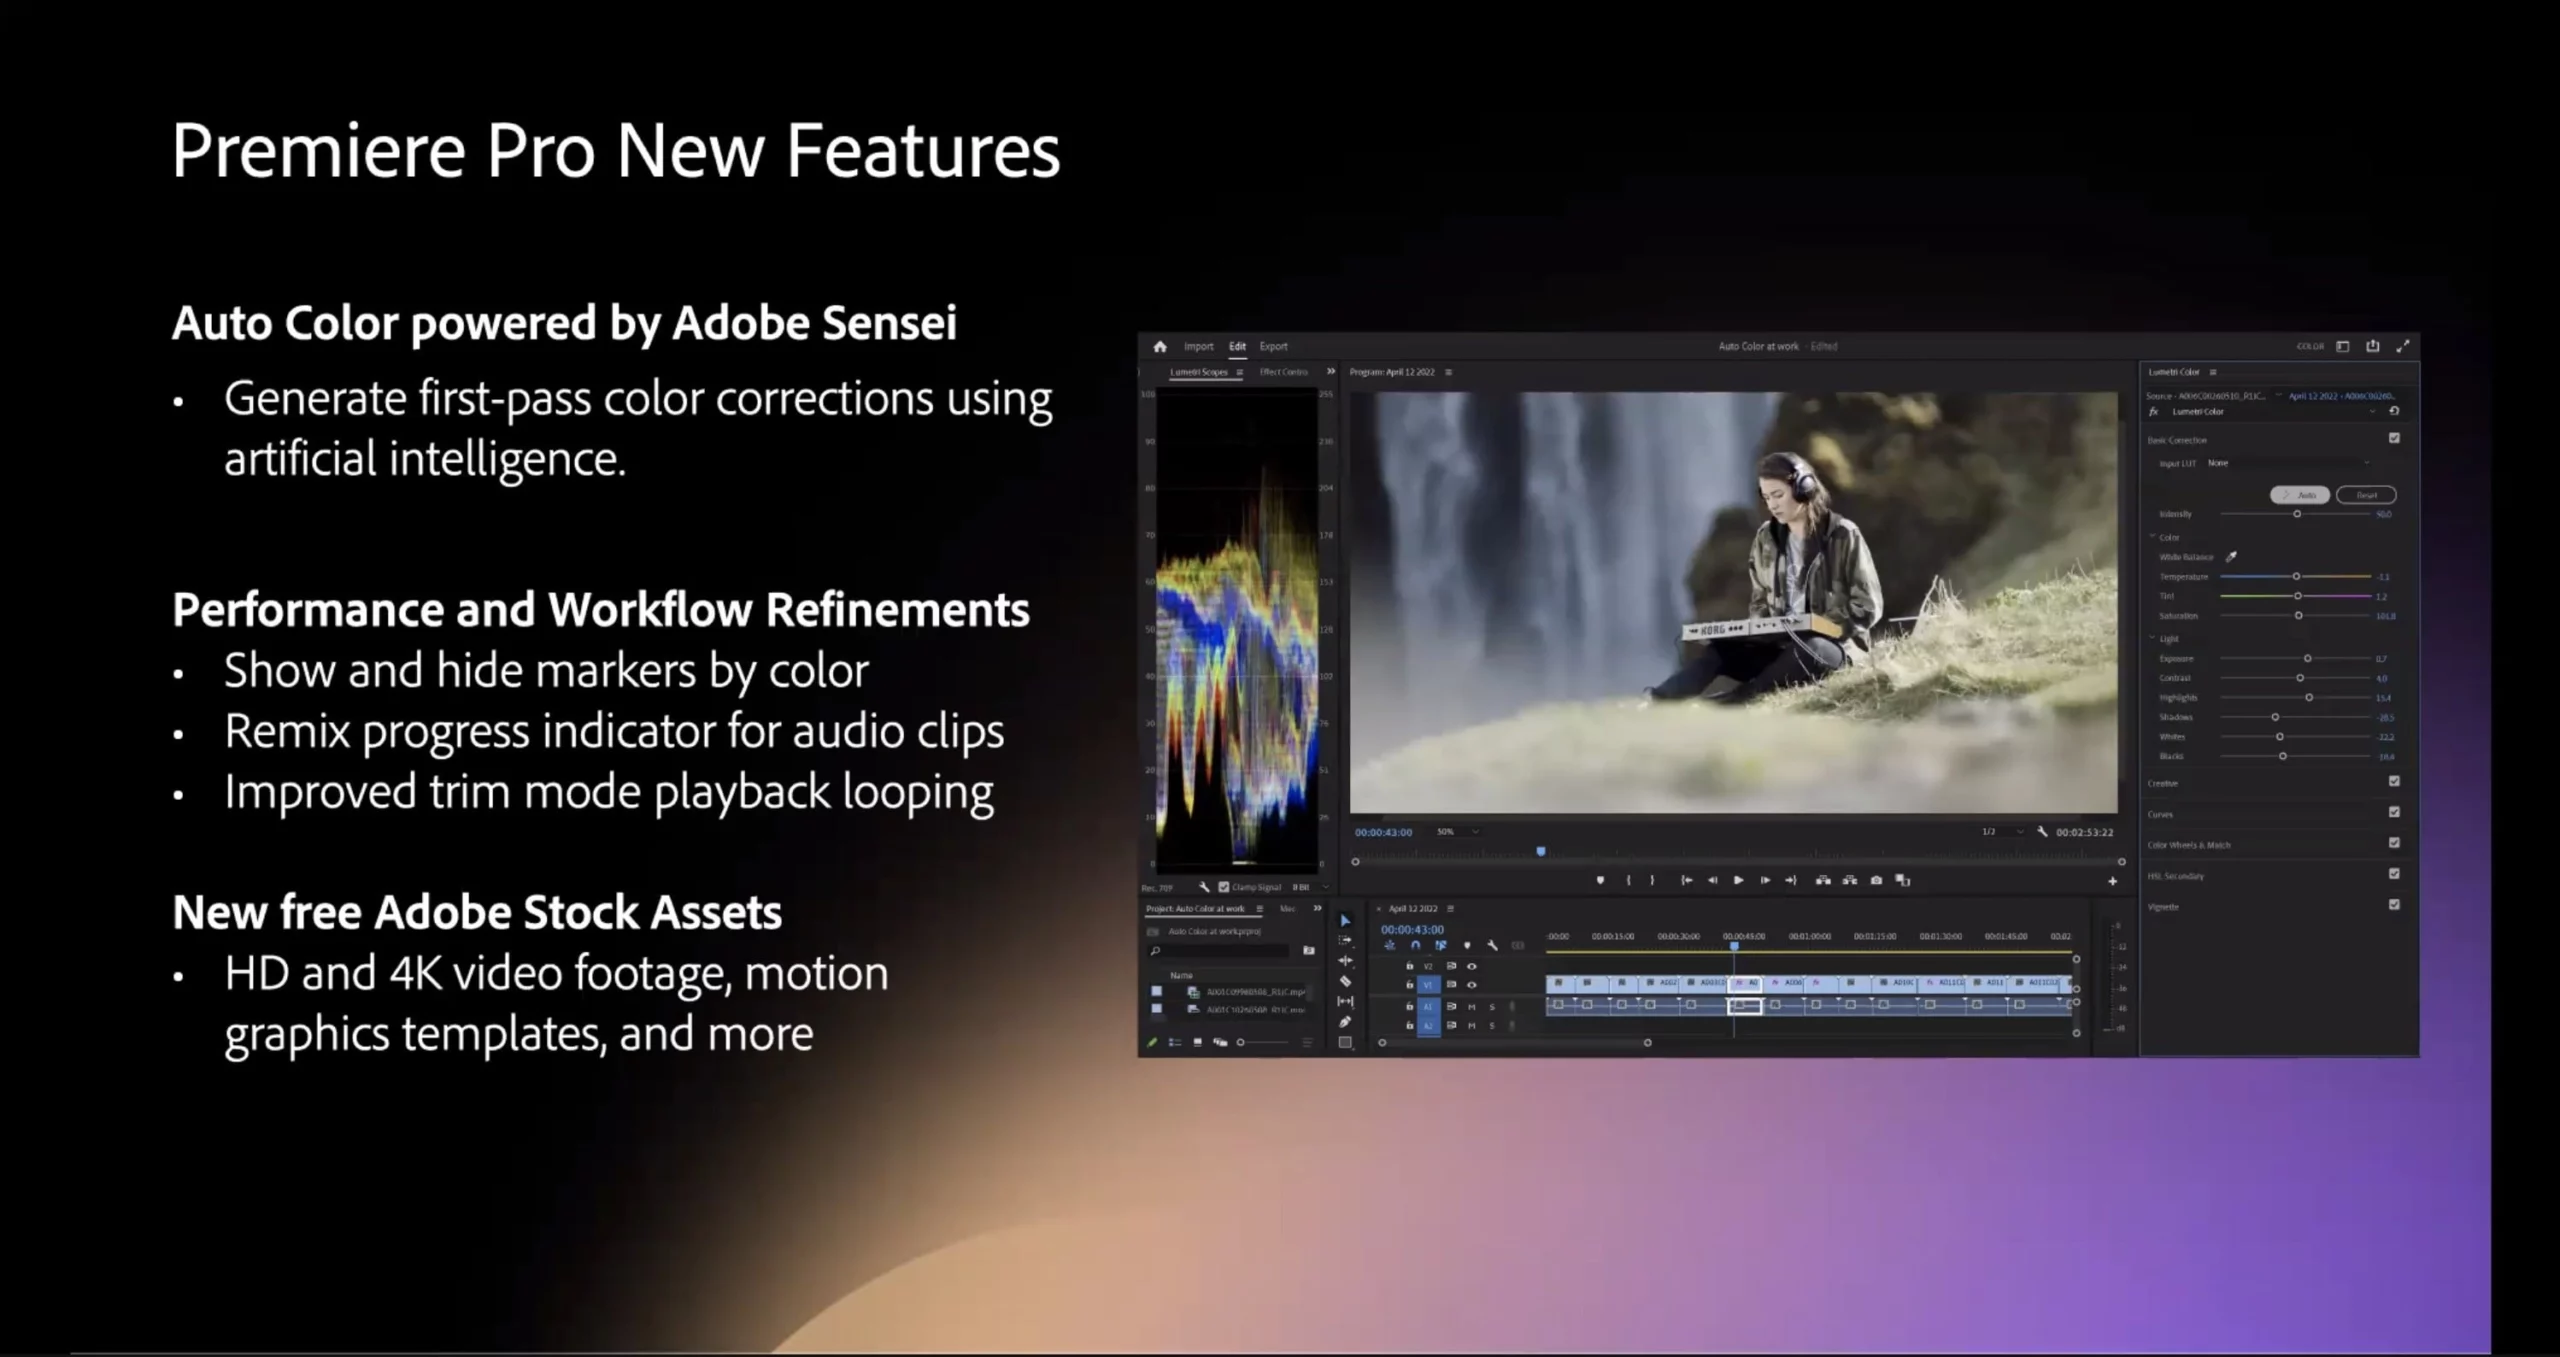The height and width of the screenshot is (1357, 2560).
Task: Select the Rectangle tool
Action: tap(1345, 1042)
